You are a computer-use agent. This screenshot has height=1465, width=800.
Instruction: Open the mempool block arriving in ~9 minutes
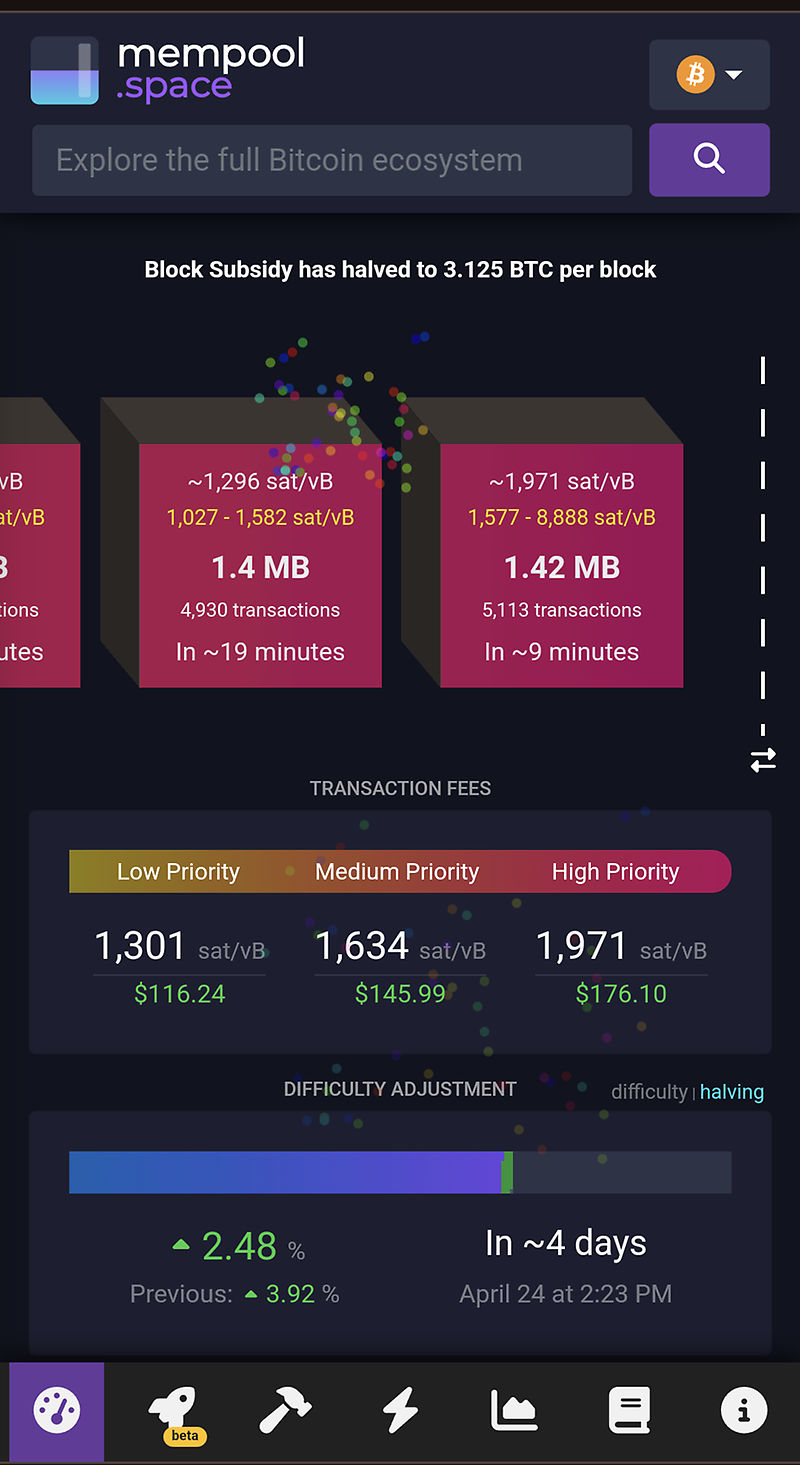click(x=562, y=565)
